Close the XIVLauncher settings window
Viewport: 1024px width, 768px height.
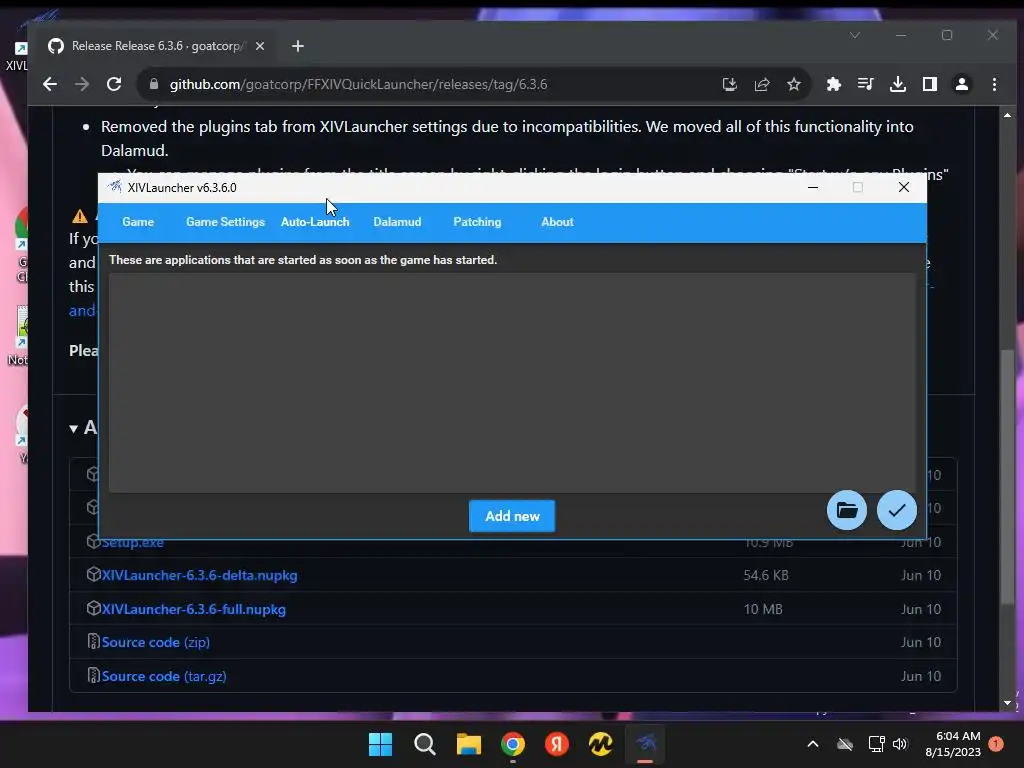(x=904, y=187)
